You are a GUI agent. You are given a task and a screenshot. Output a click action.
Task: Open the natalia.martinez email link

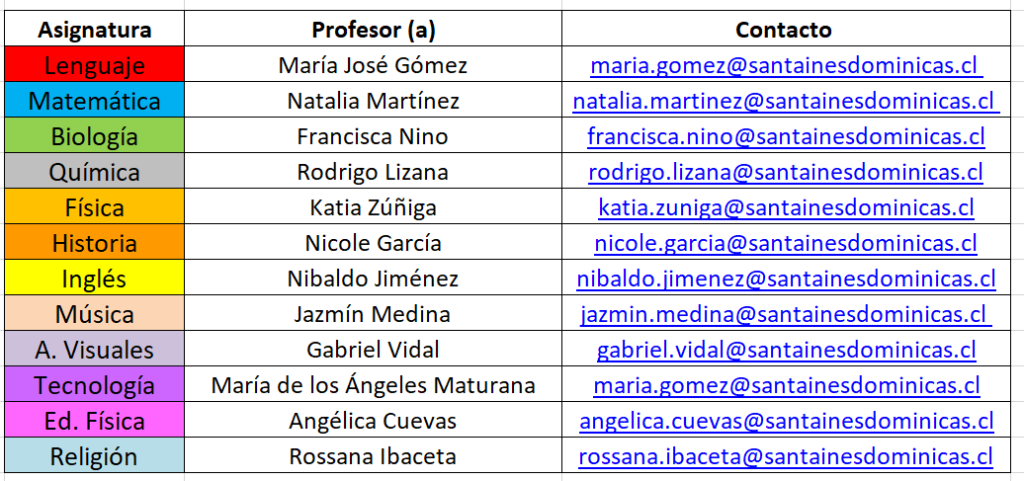coord(785,101)
